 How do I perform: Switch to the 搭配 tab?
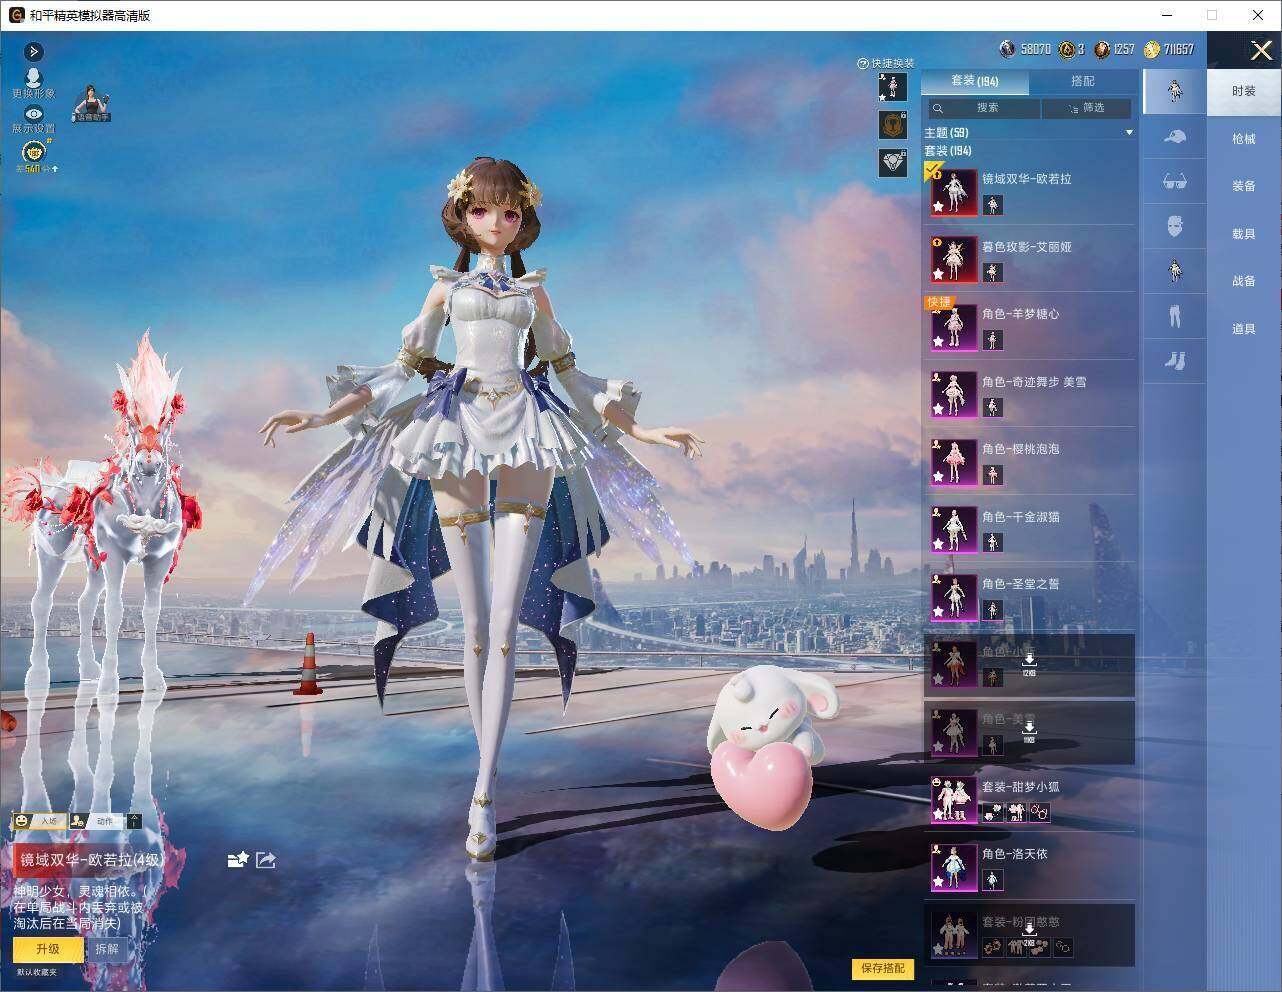pyautogui.click(x=1083, y=81)
